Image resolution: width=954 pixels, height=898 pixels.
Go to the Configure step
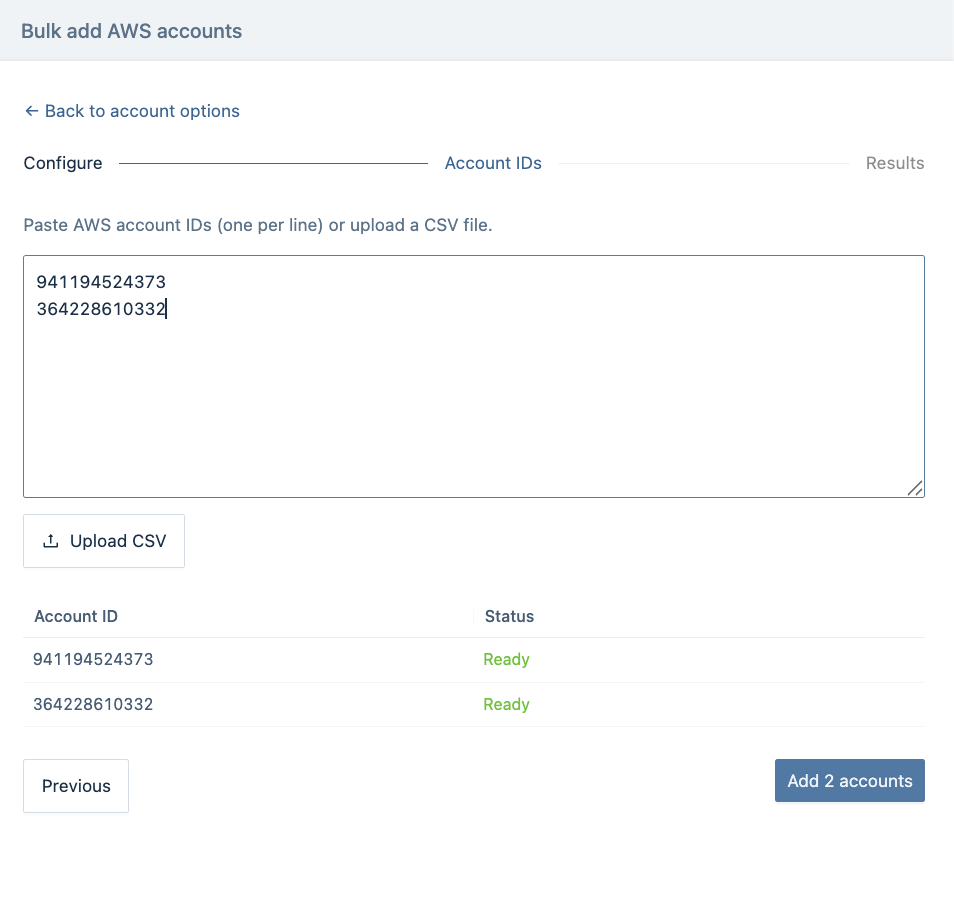(x=63, y=163)
